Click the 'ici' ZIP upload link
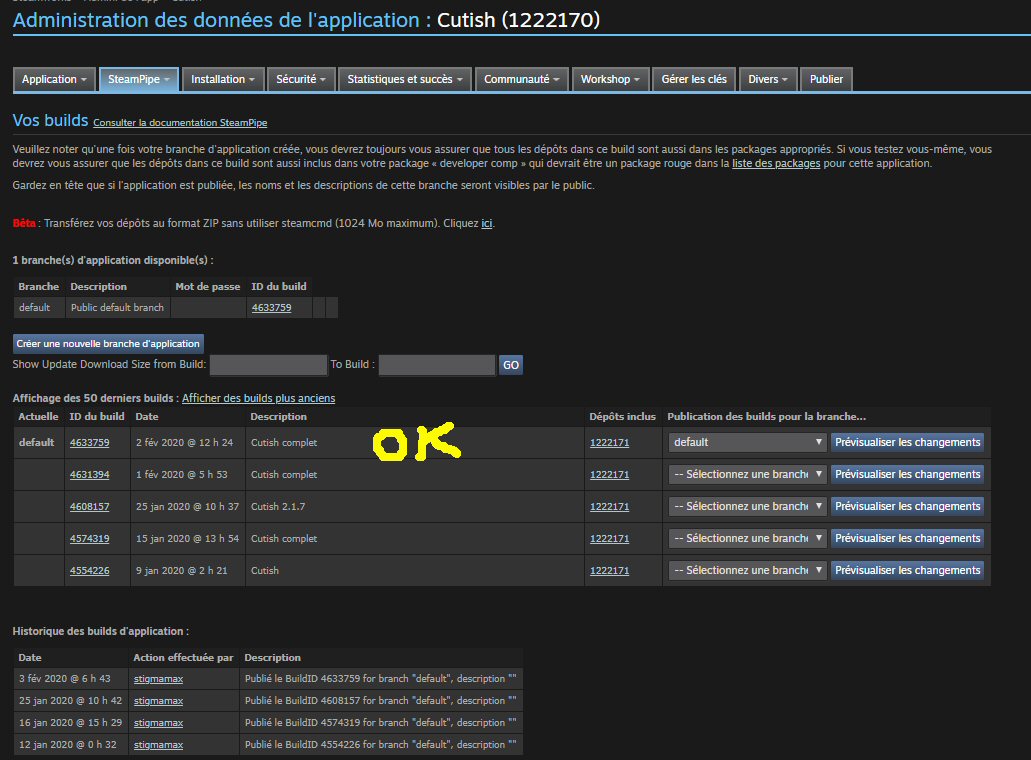 click(x=487, y=224)
